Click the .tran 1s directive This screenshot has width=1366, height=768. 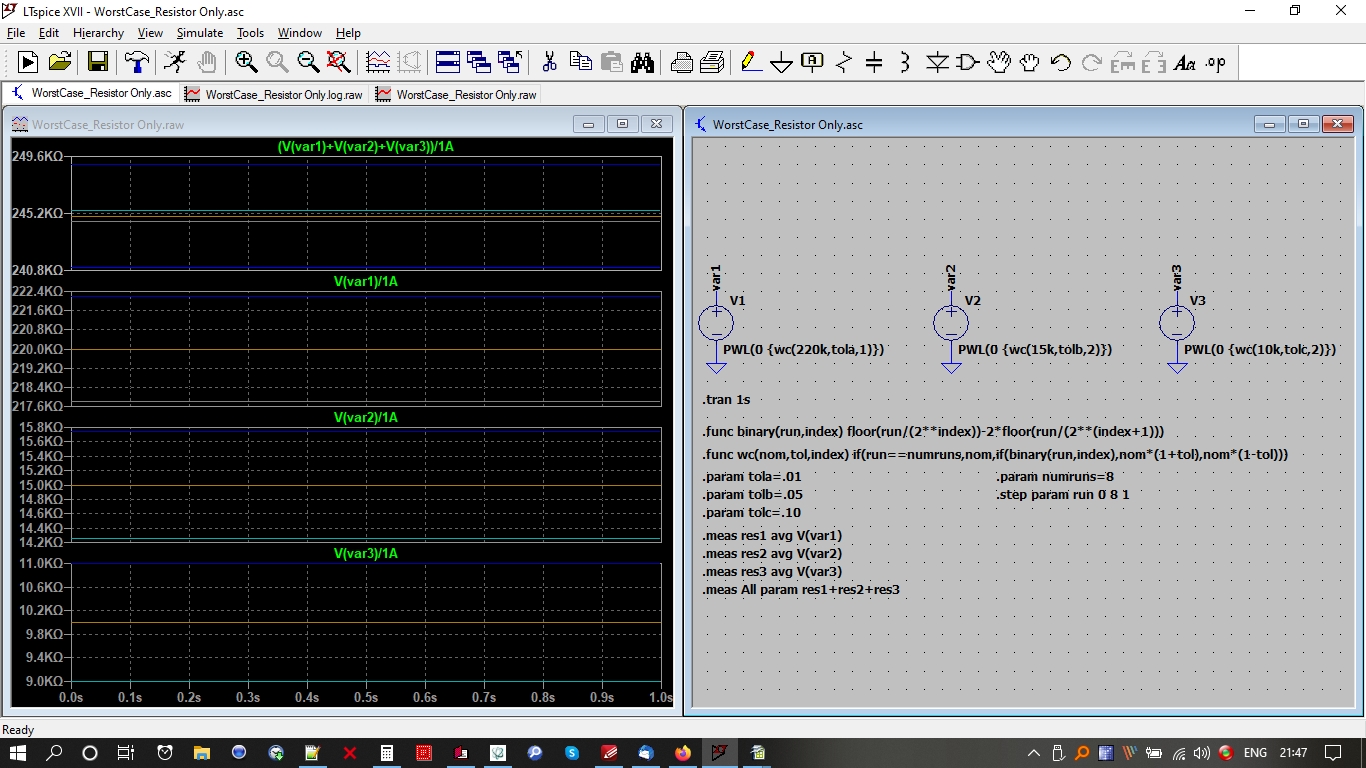click(x=727, y=400)
